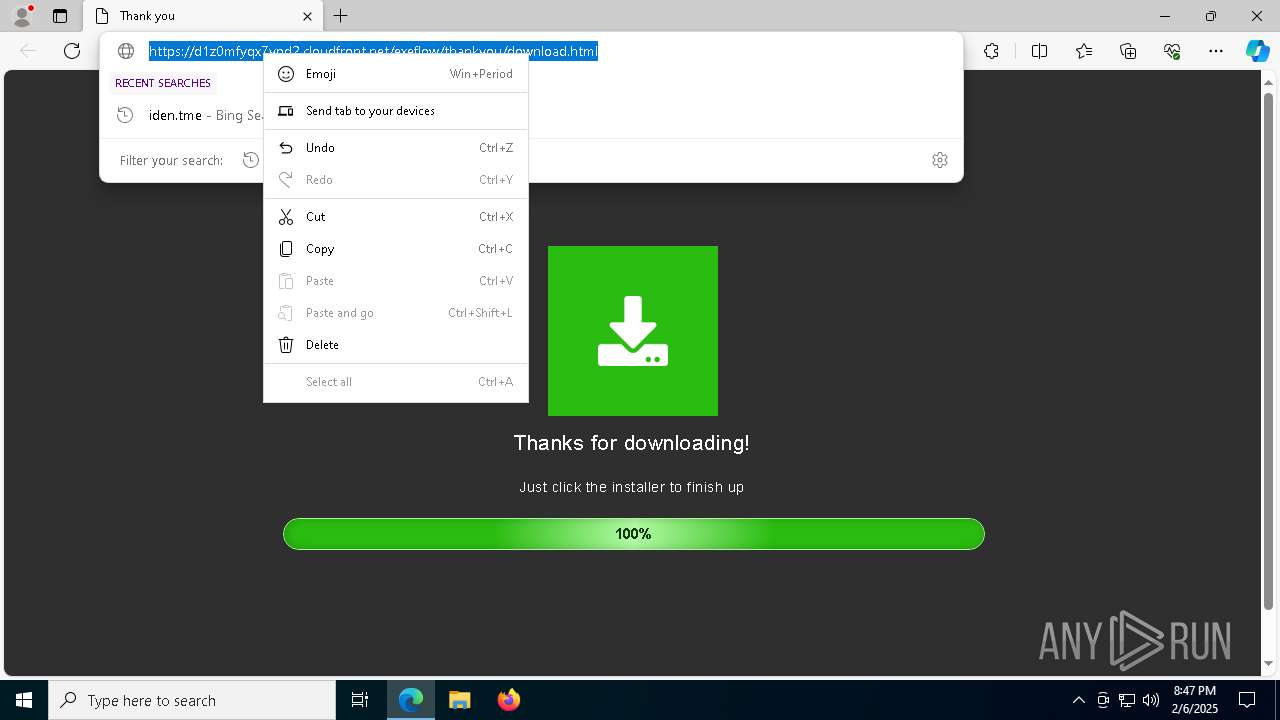Click the 'RECENT SEARCHES' label
Screen dimensions: 1280x720
[x=163, y=83]
